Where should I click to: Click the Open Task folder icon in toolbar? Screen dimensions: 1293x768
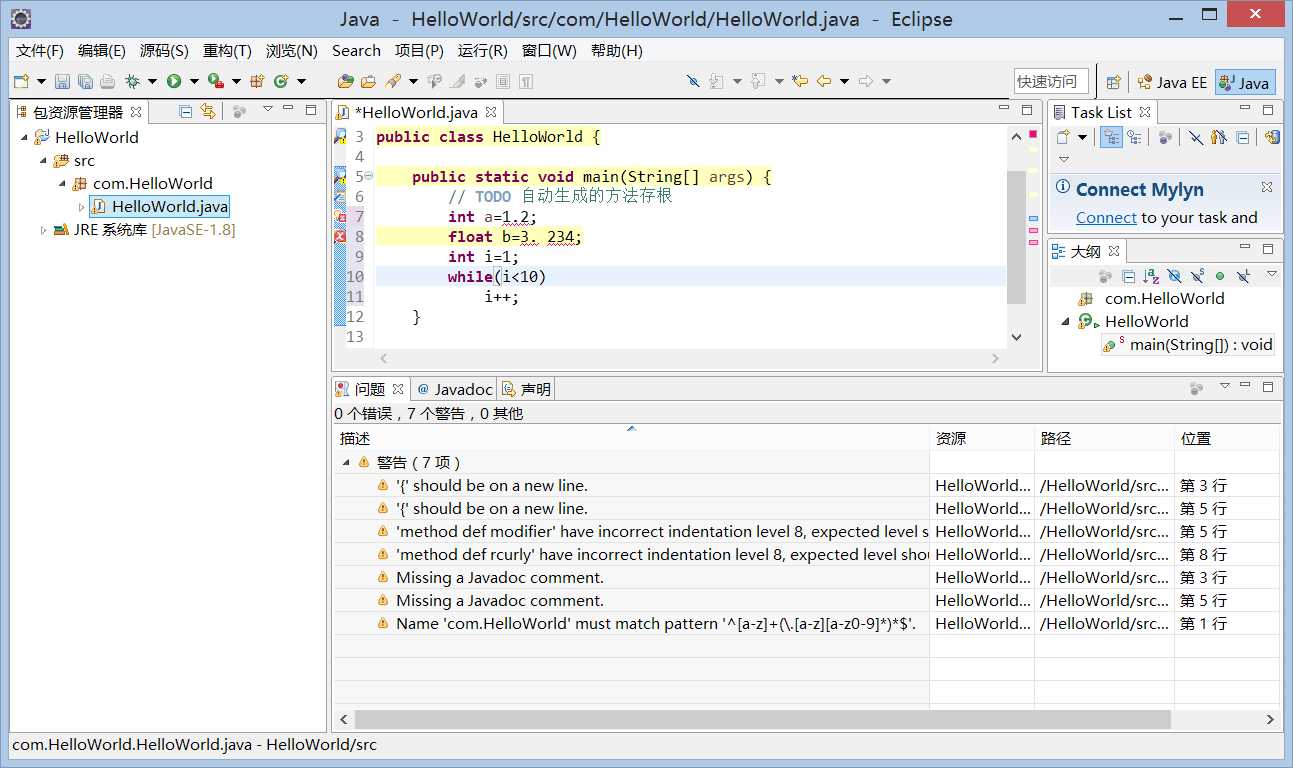coord(368,81)
